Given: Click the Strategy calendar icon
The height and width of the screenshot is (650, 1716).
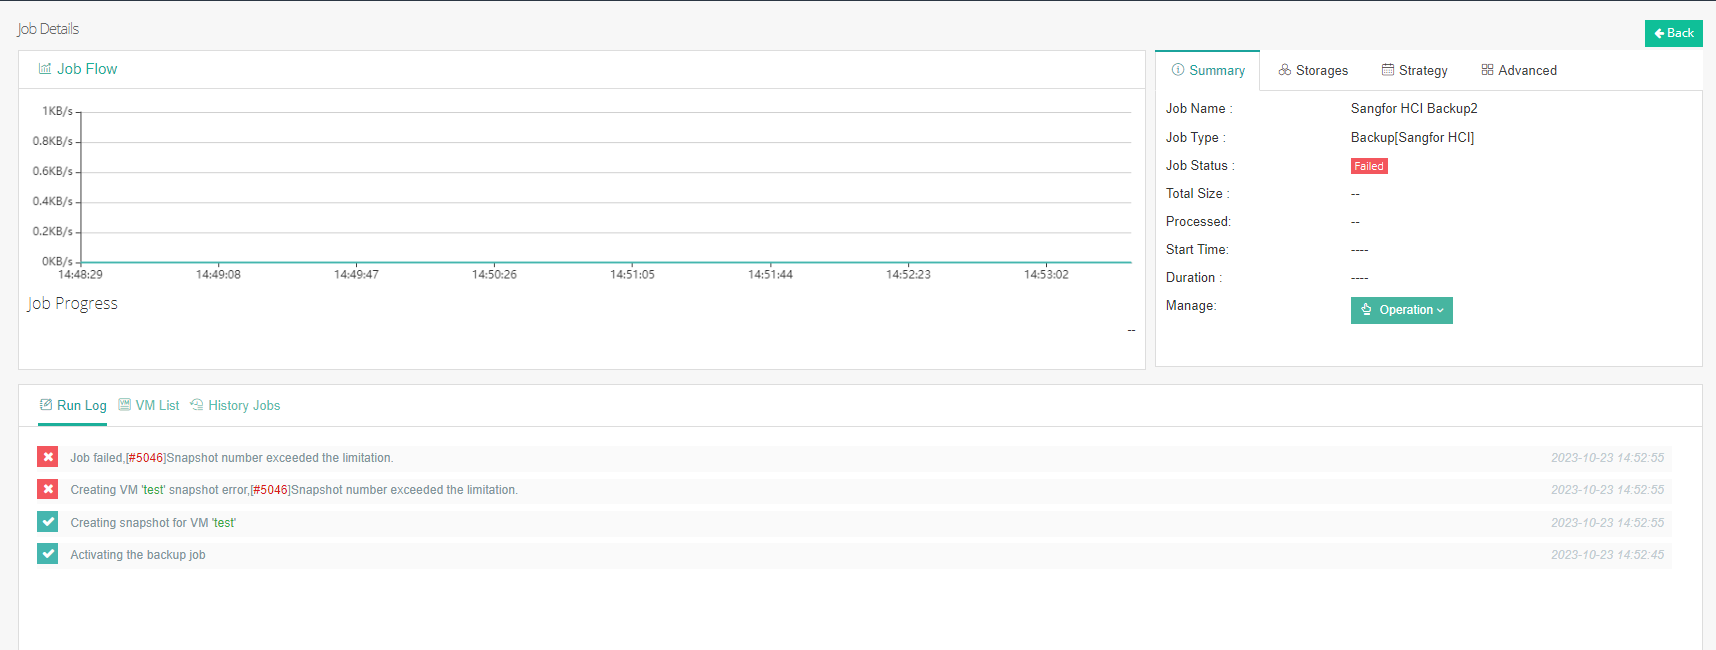Looking at the screenshot, I should (x=1387, y=70).
